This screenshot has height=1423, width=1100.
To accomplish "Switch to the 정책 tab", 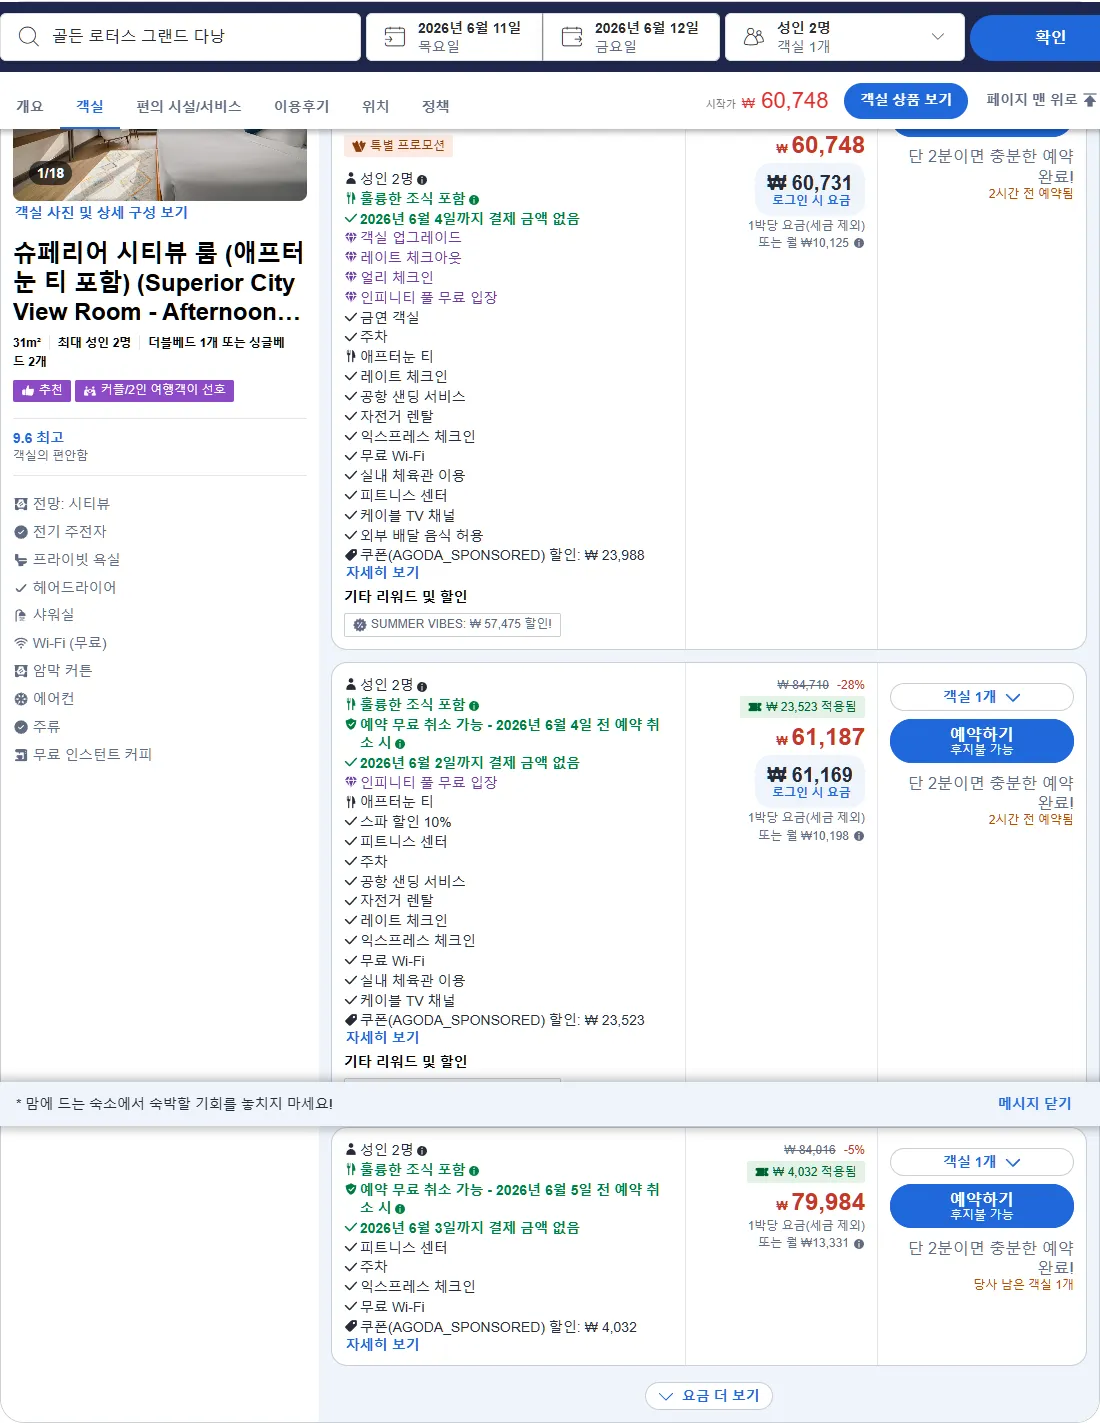I will [x=435, y=106].
